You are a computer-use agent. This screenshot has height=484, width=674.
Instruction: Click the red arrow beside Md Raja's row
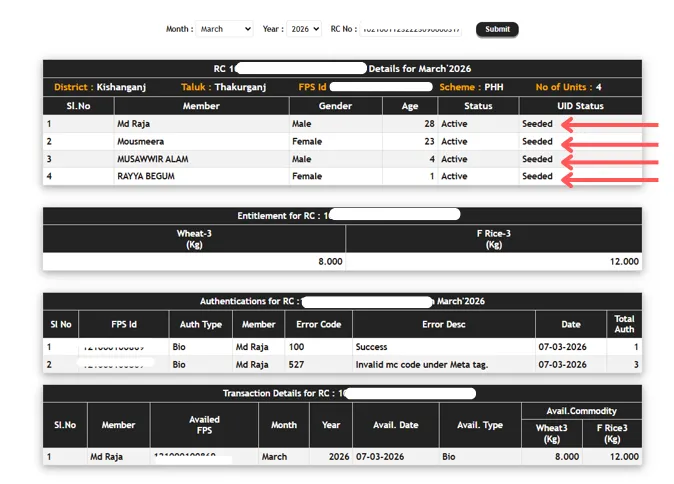pos(610,125)
